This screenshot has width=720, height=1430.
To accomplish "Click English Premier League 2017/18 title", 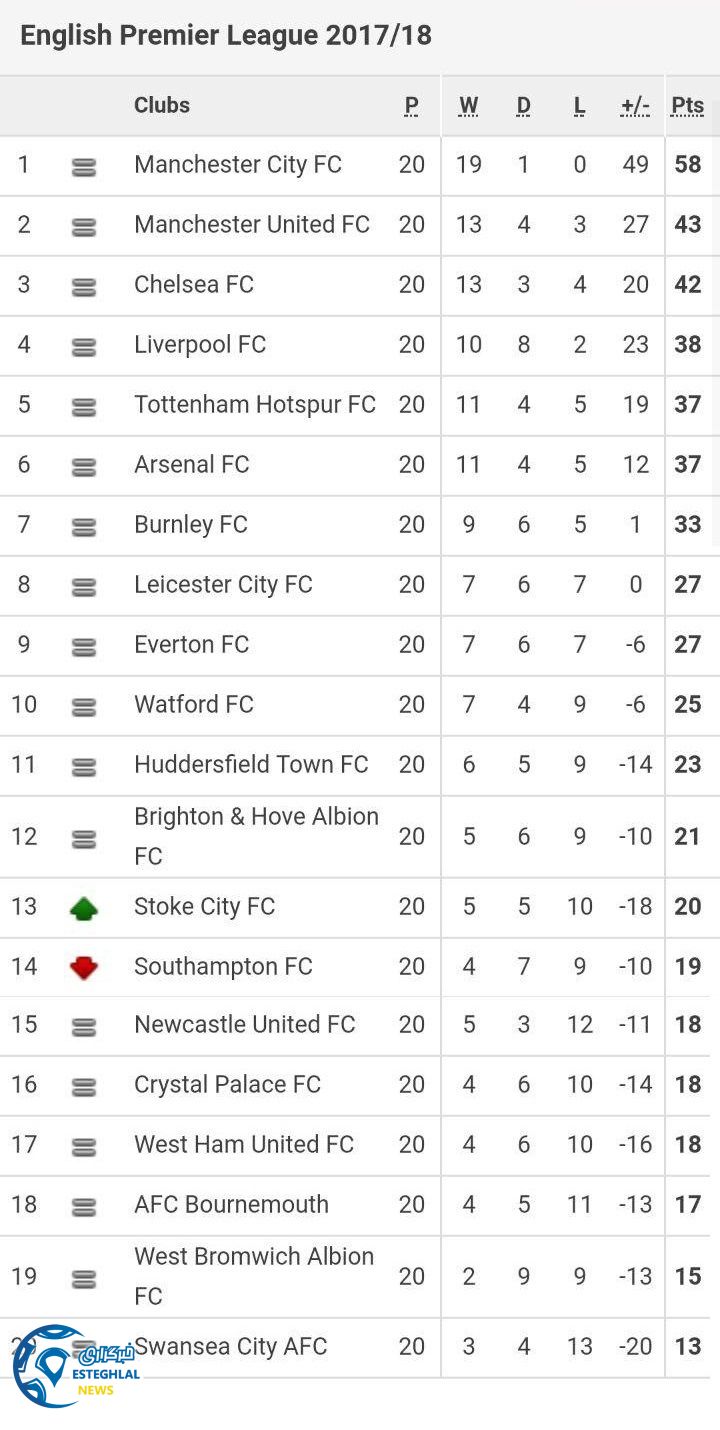I will (226, 36).
